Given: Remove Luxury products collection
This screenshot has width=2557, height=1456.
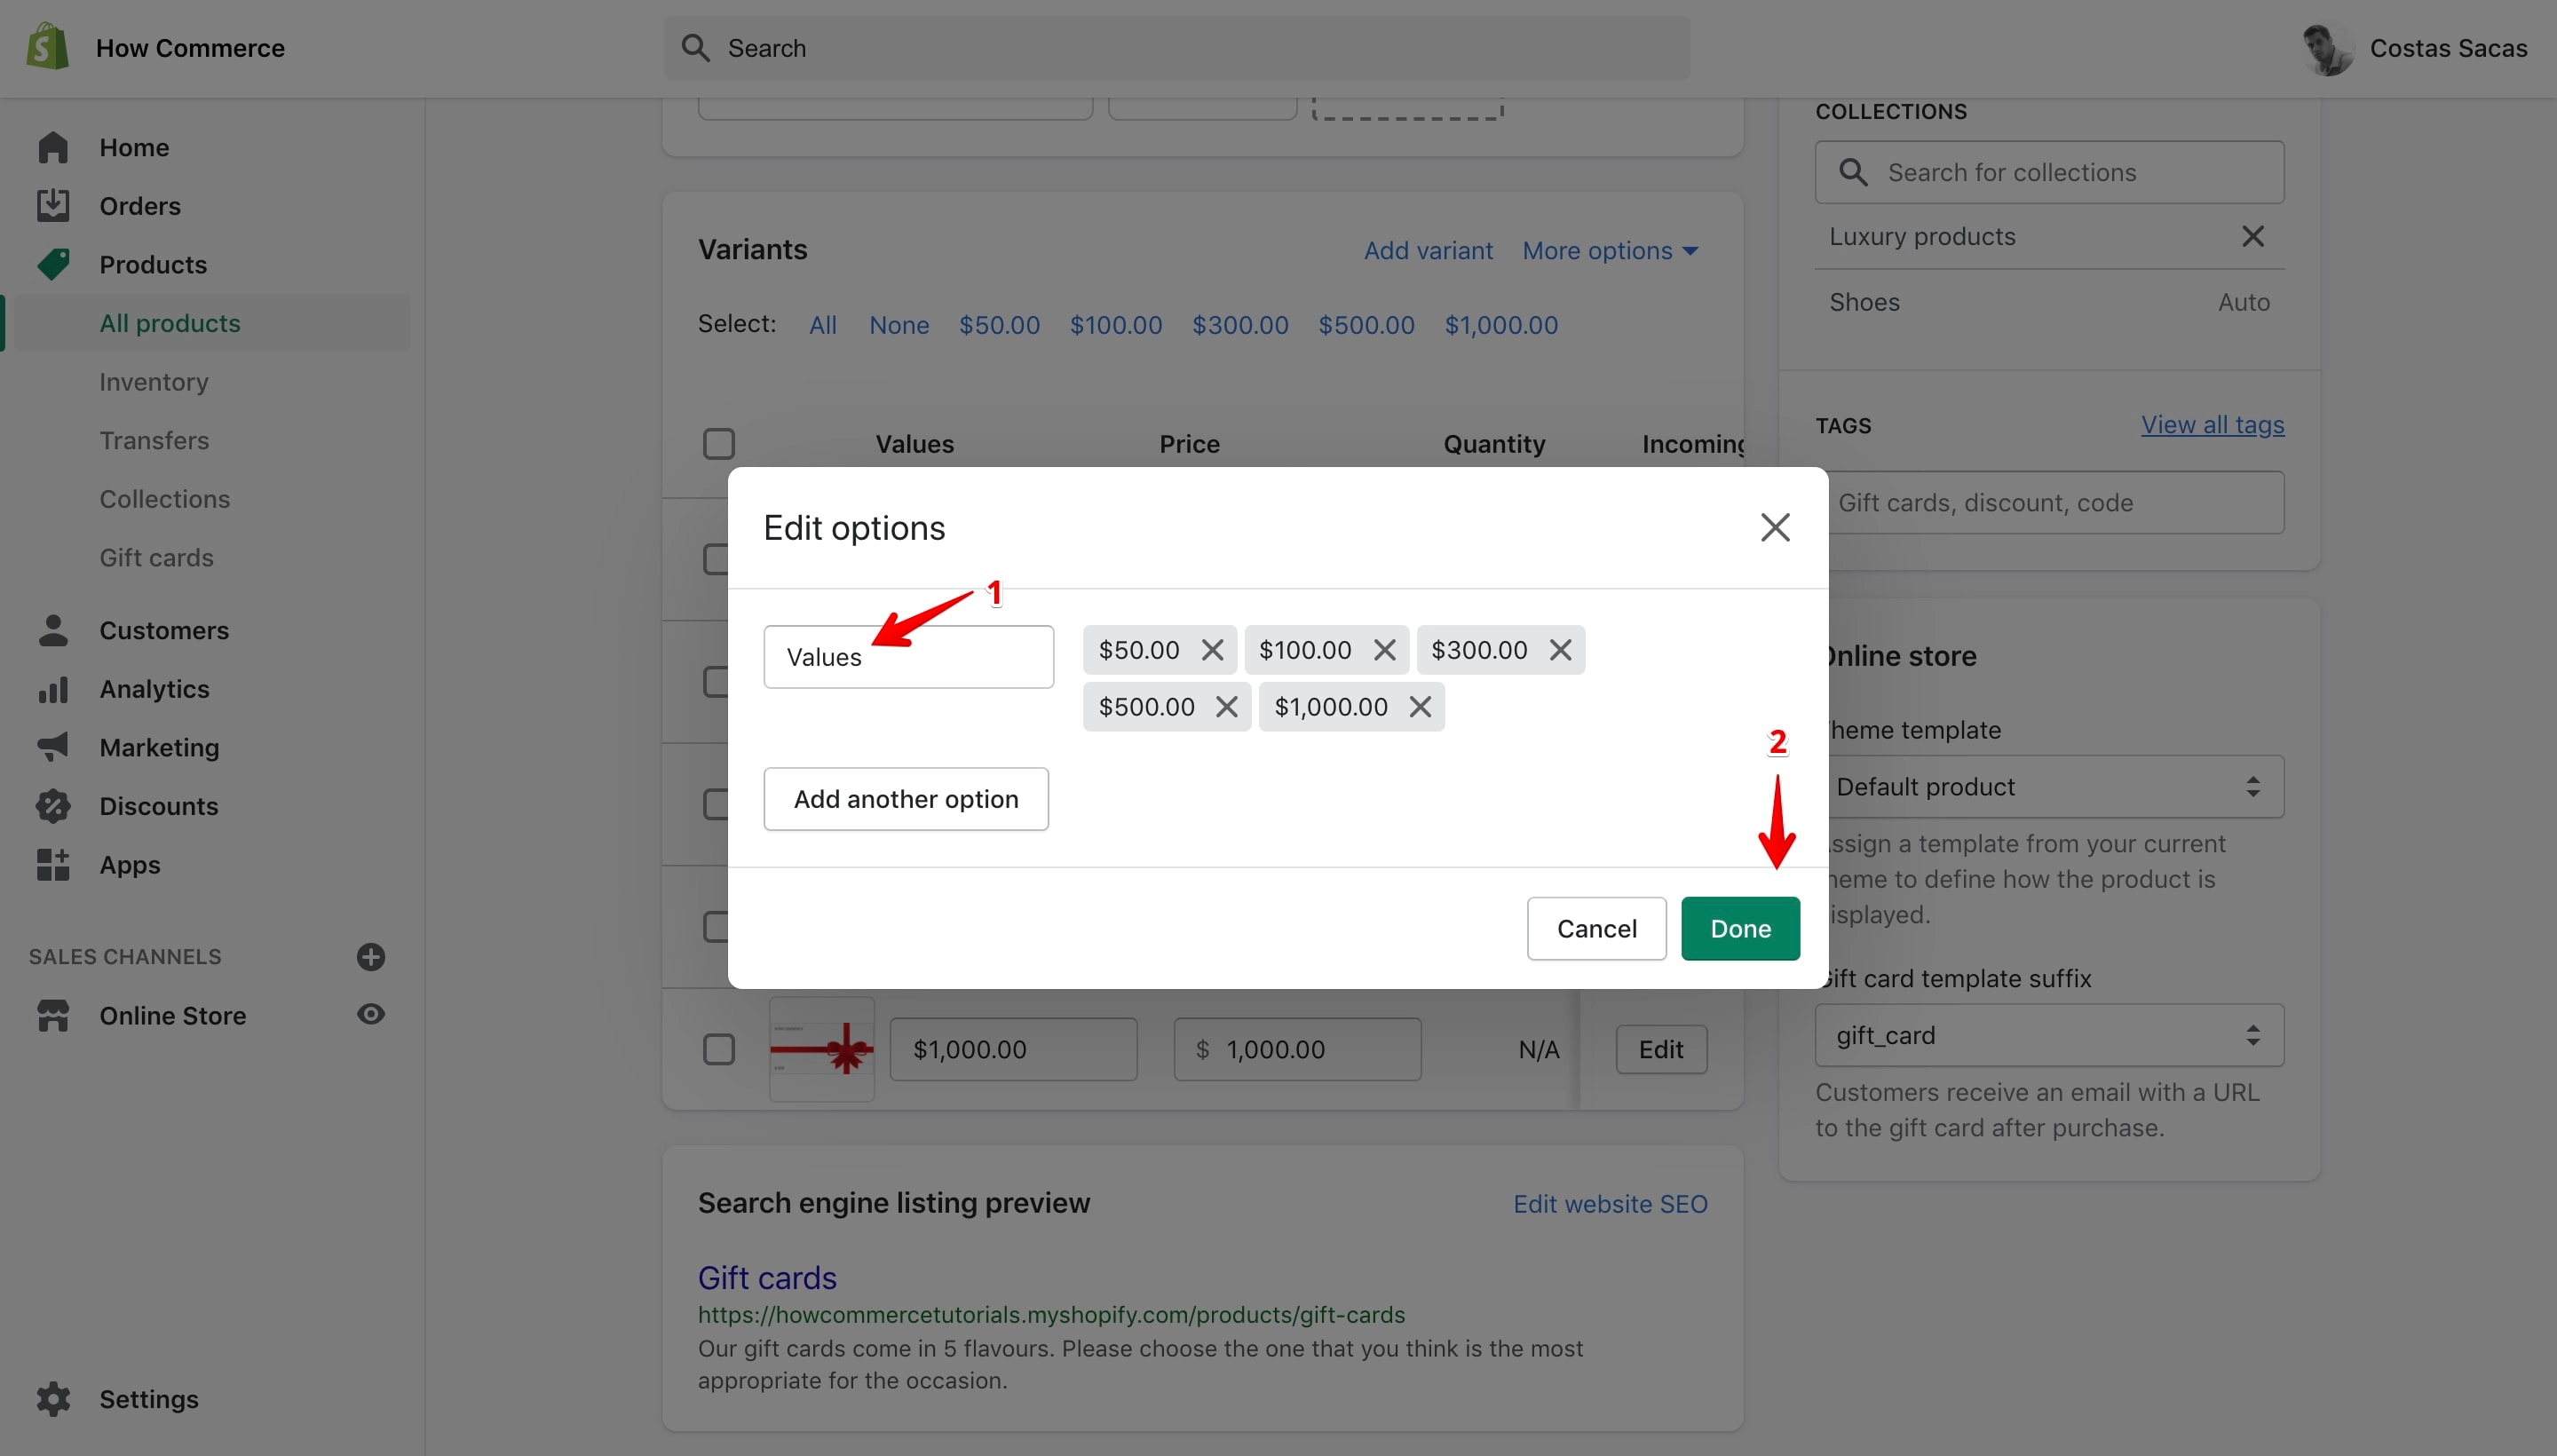Looking at the screenshot, I should (2252, 237).
